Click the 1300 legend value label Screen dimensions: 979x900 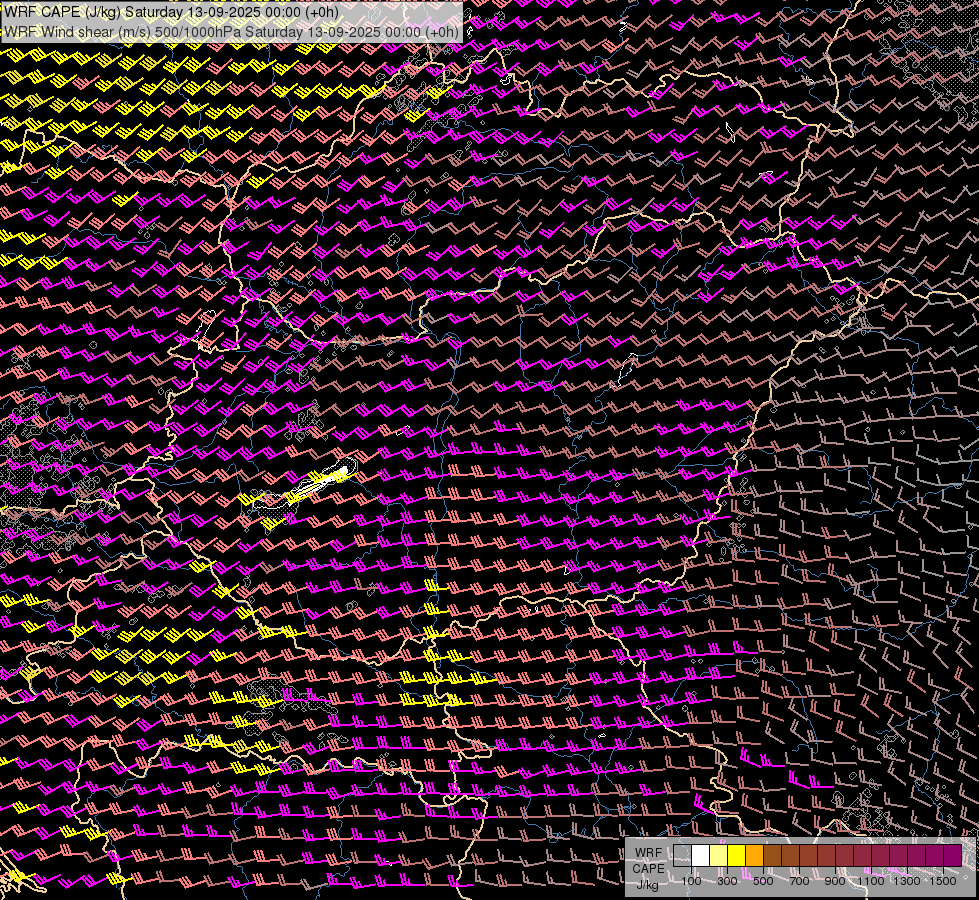click(907, 881)
